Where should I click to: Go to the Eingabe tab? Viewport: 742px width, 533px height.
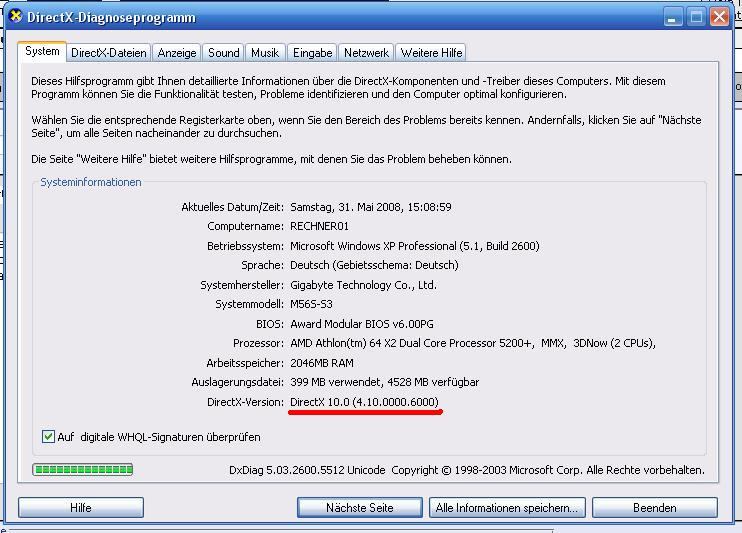[312, 53]
